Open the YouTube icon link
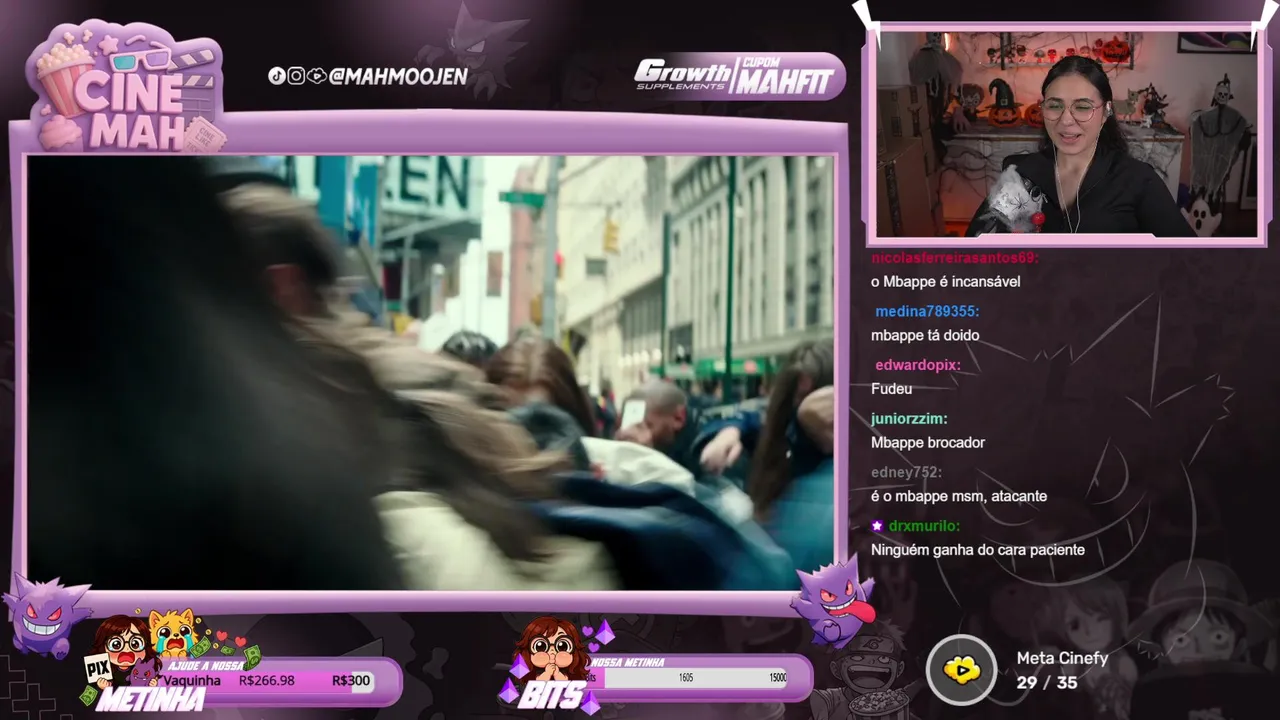 [x=316, y=76]
